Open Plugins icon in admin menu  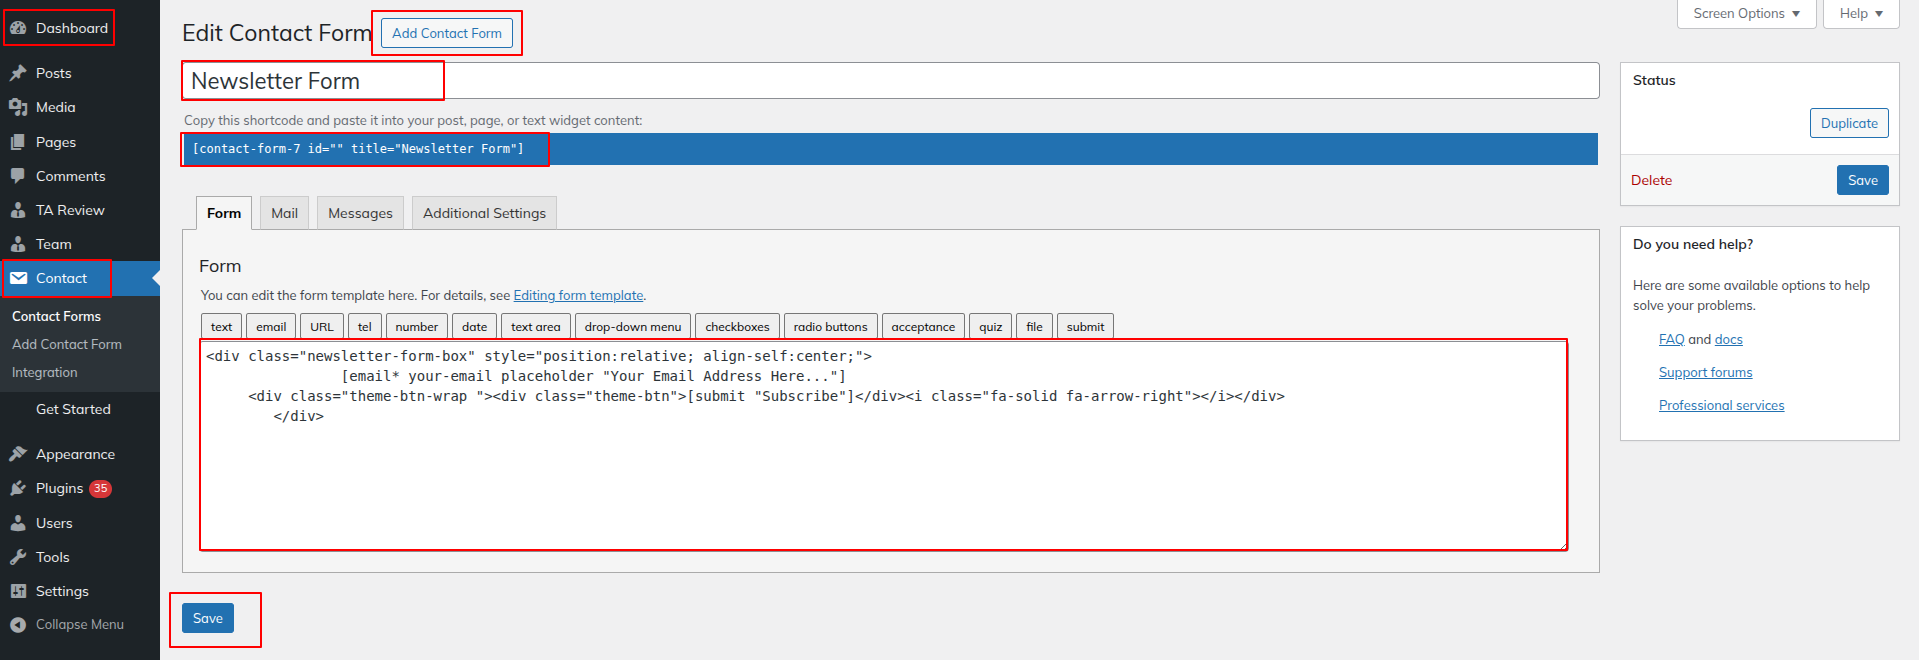(18, 488)
